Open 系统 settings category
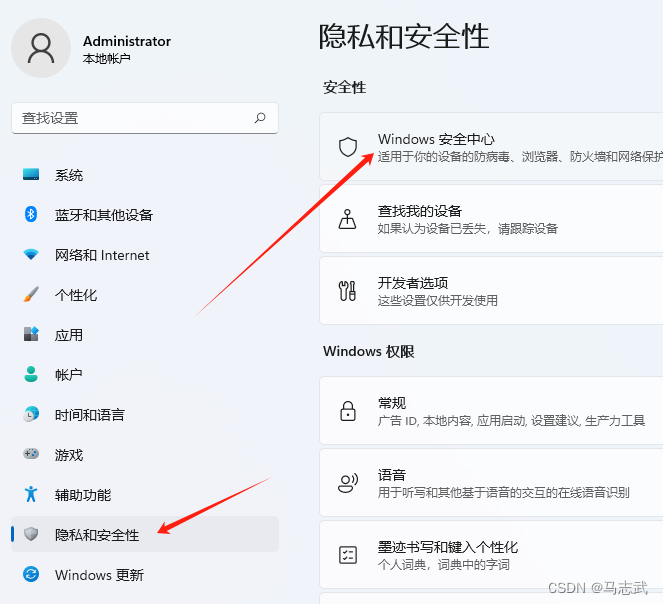Image resolution: width=663 pixels, height=604 pixels. 145,175
